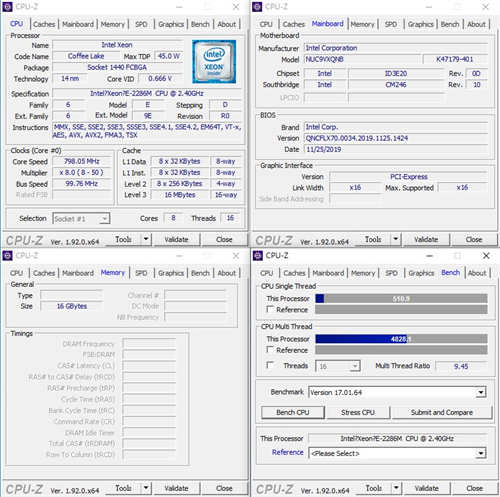The image size is (500, 497).
Task: Click the CPU-Z app icon in the Bench window title bar
Action: 258,256
